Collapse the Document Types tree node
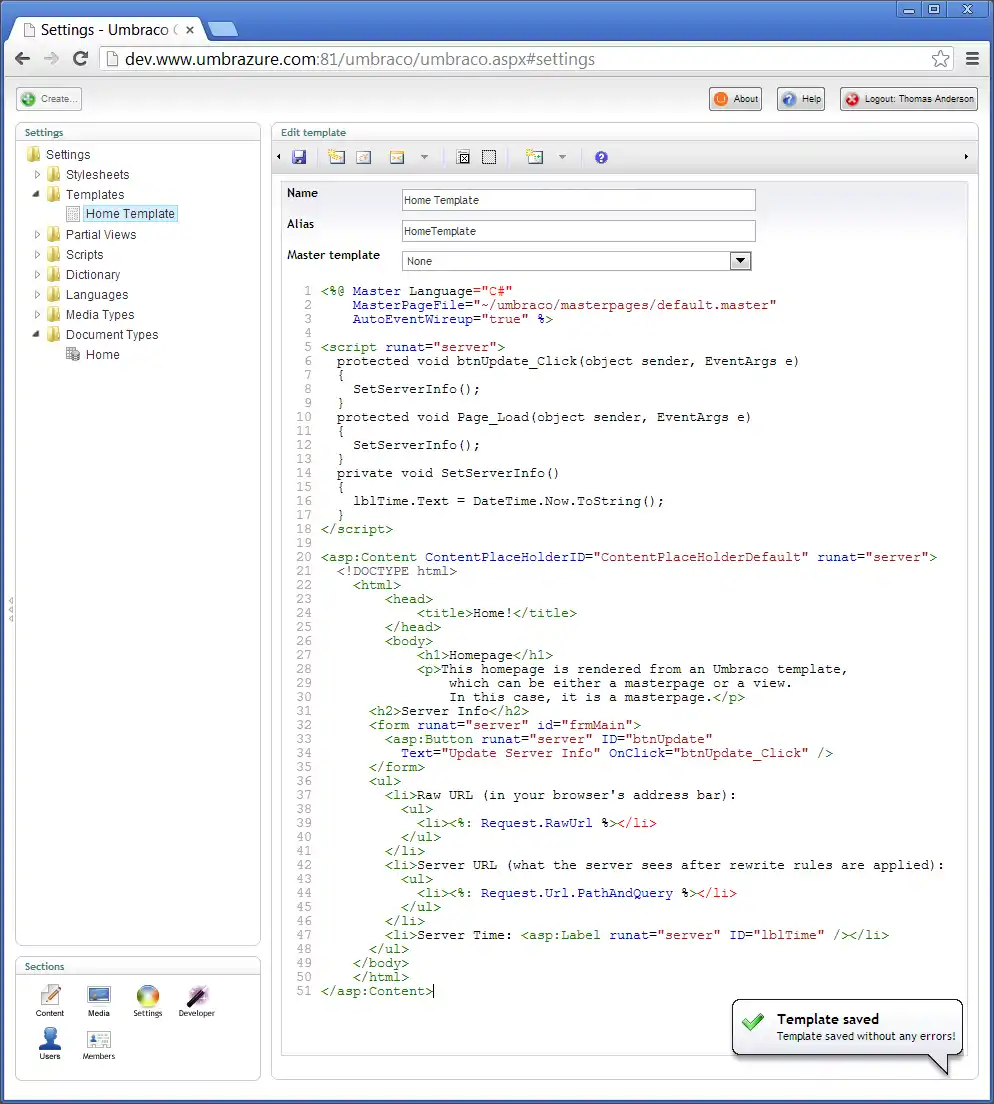This screenshot has width=994, height=1104. [x=36, y=334]
